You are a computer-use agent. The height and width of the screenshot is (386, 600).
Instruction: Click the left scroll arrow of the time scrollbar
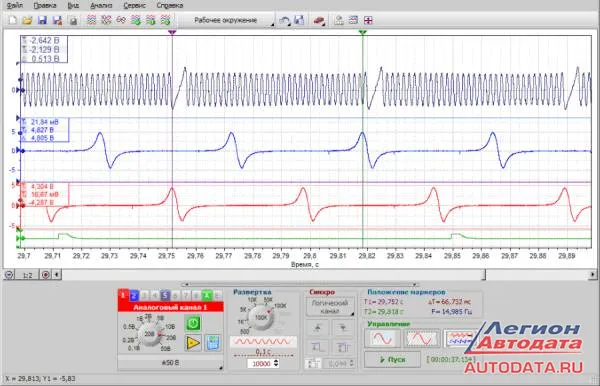pos(57,275)
